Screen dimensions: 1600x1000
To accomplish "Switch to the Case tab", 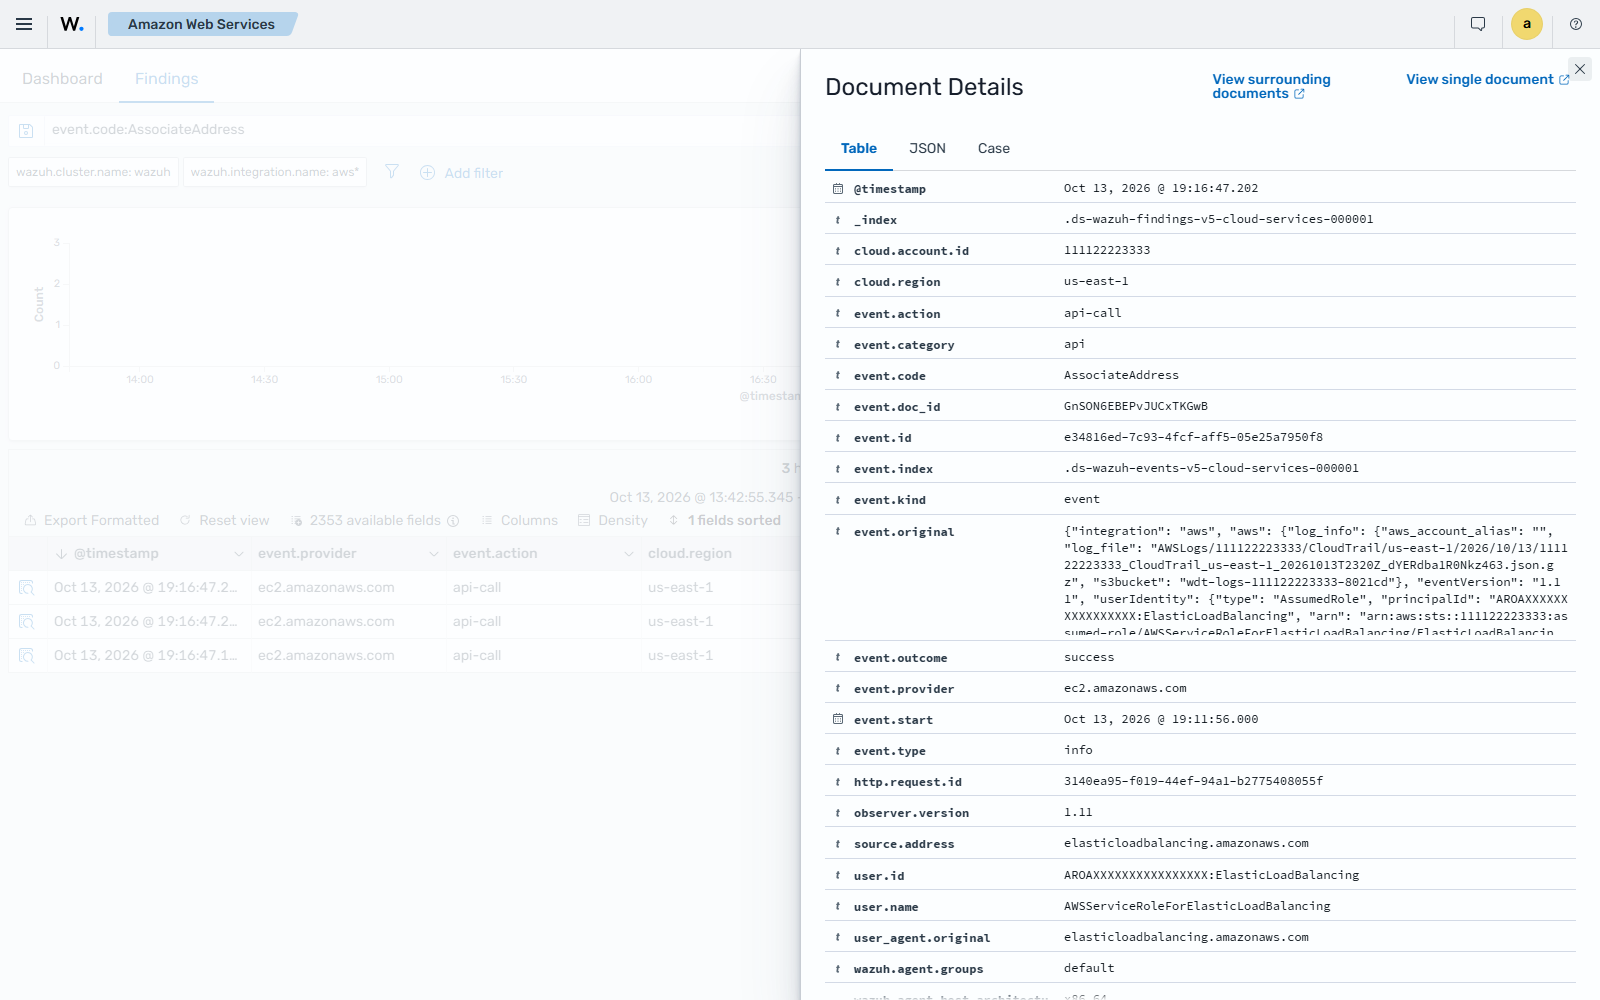I will 994,148.
